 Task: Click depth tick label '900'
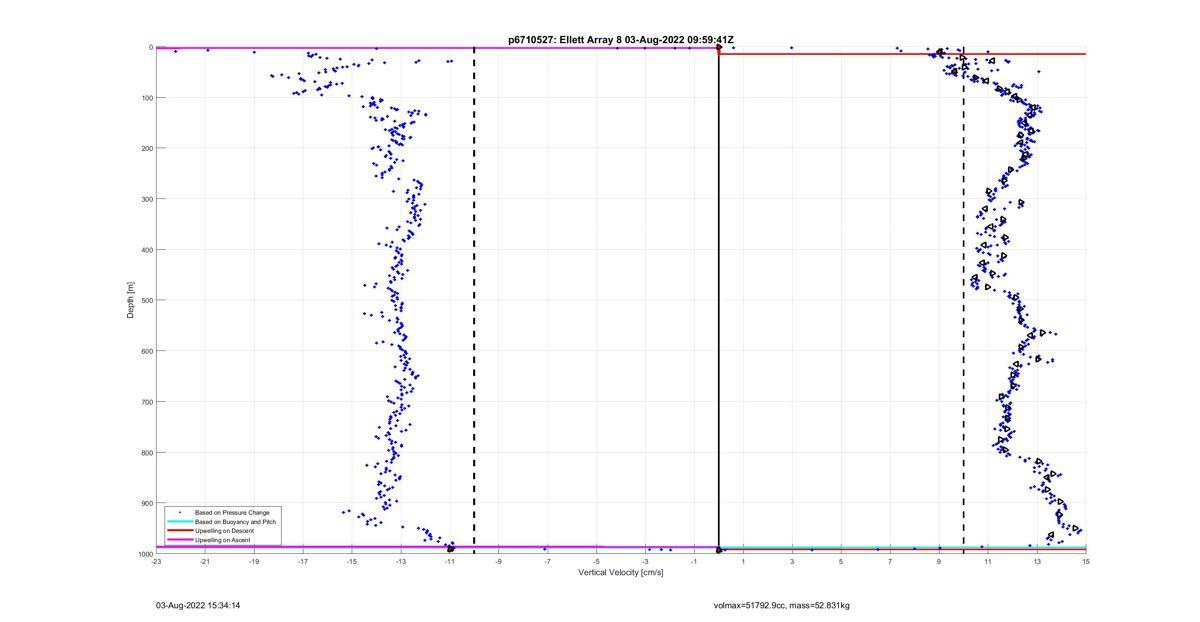pyautogui.click(x=146, y=503)
